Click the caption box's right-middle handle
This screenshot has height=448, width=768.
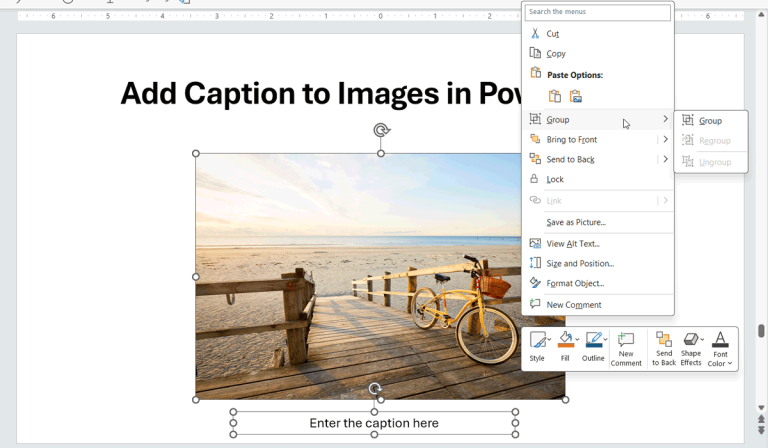(515, 423)
